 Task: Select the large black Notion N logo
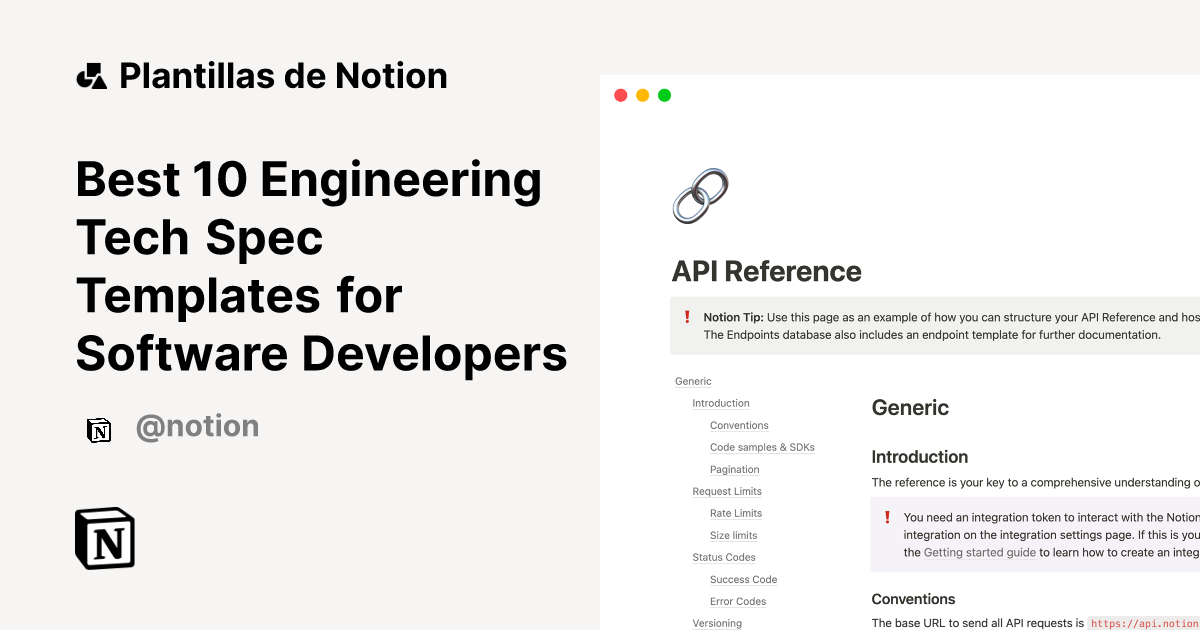click(x=104, y=538)
